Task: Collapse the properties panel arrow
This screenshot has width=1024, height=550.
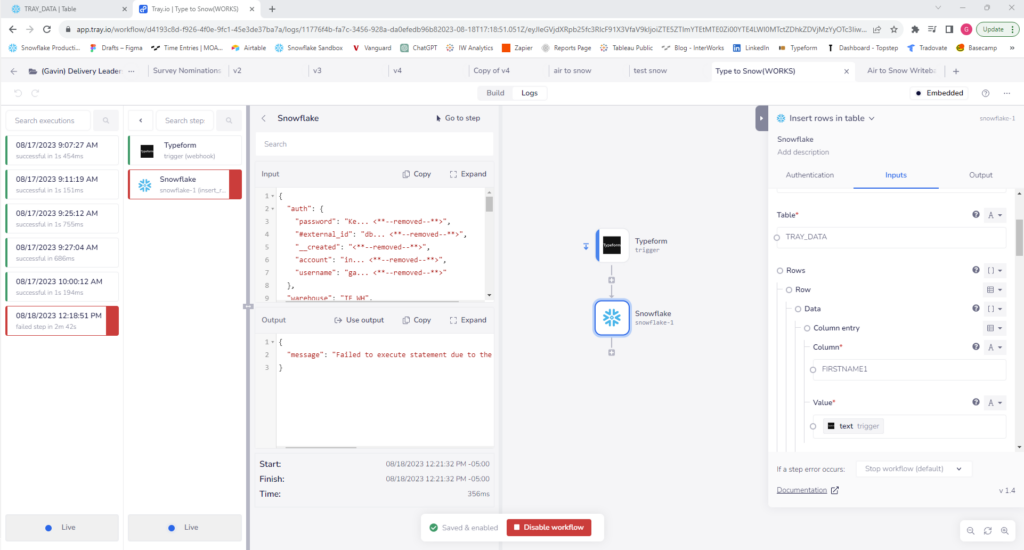Action: tap(761, 118)
